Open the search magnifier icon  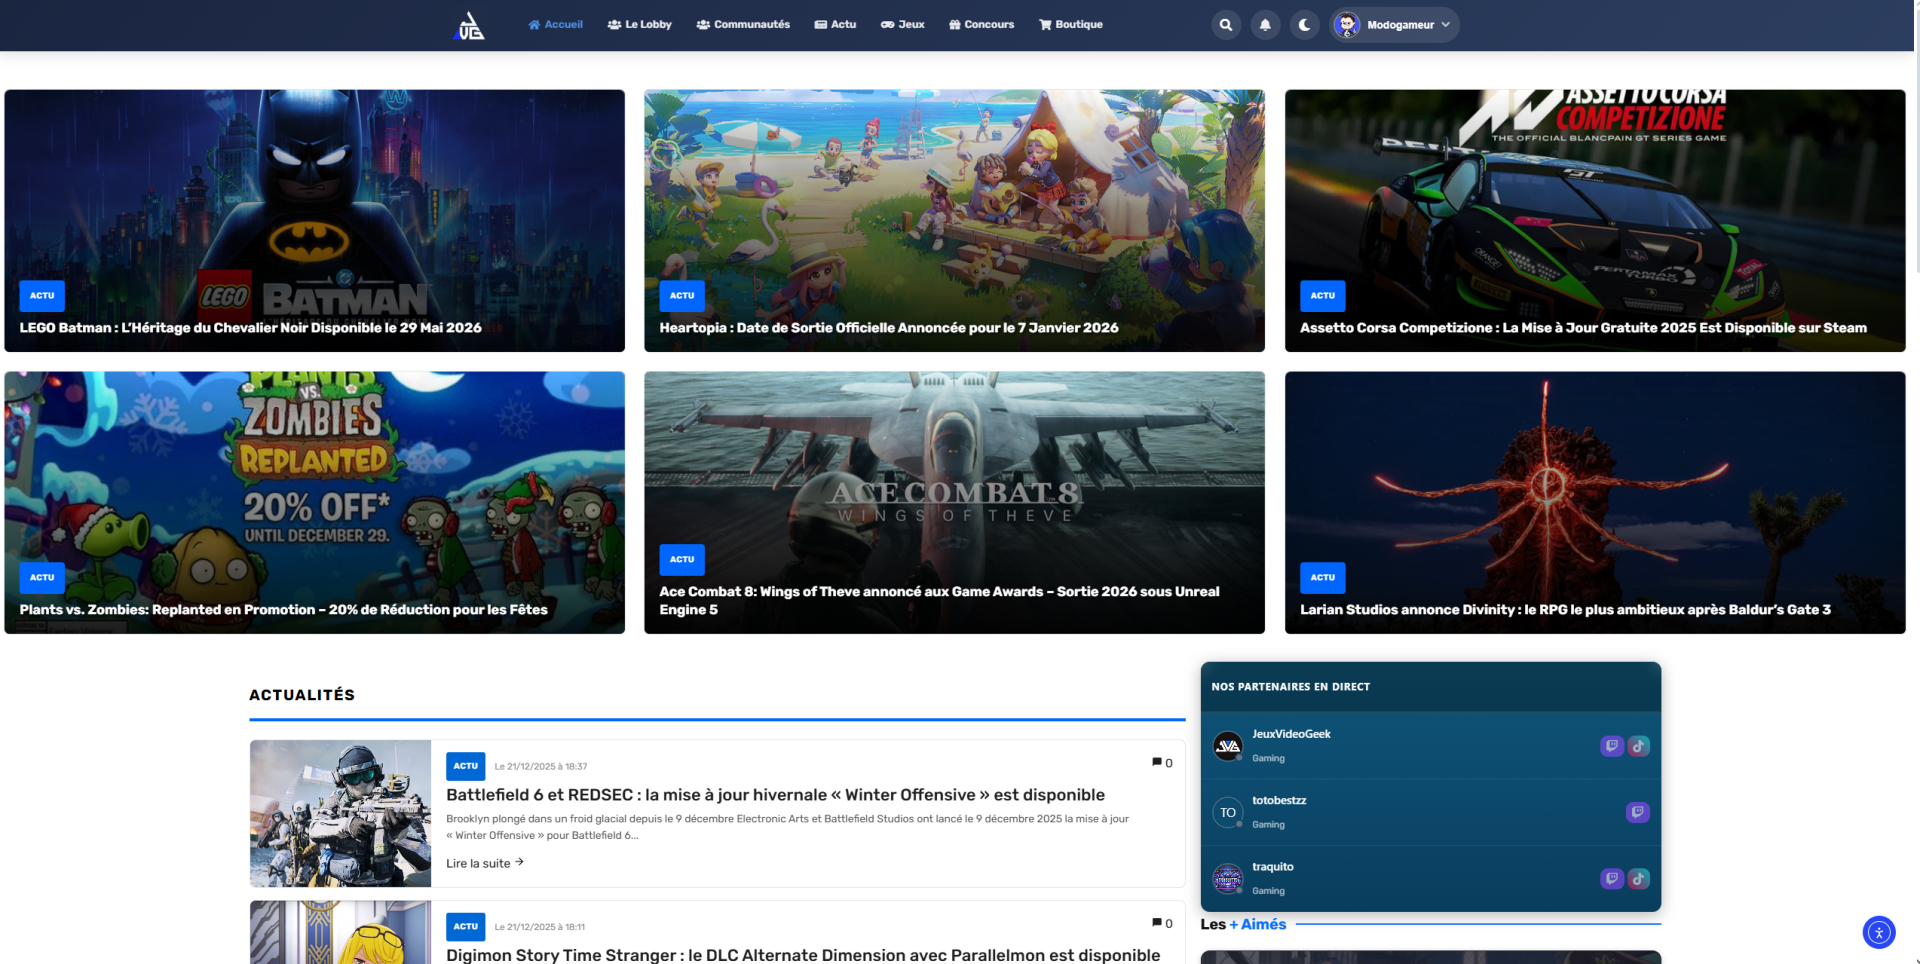coord(1225,25)
